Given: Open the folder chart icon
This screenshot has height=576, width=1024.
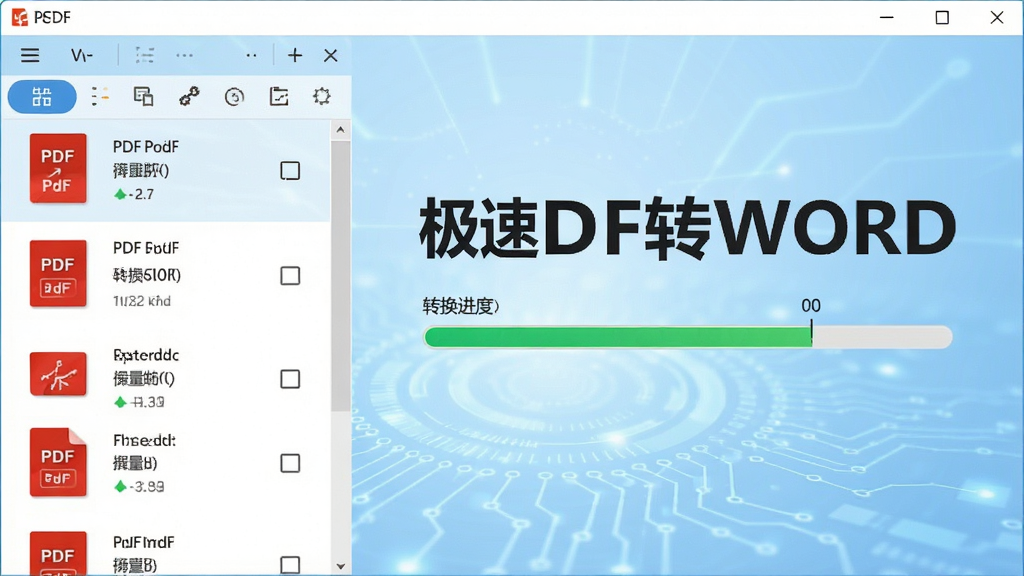Looking at the screenshot, I should (279, 97).
